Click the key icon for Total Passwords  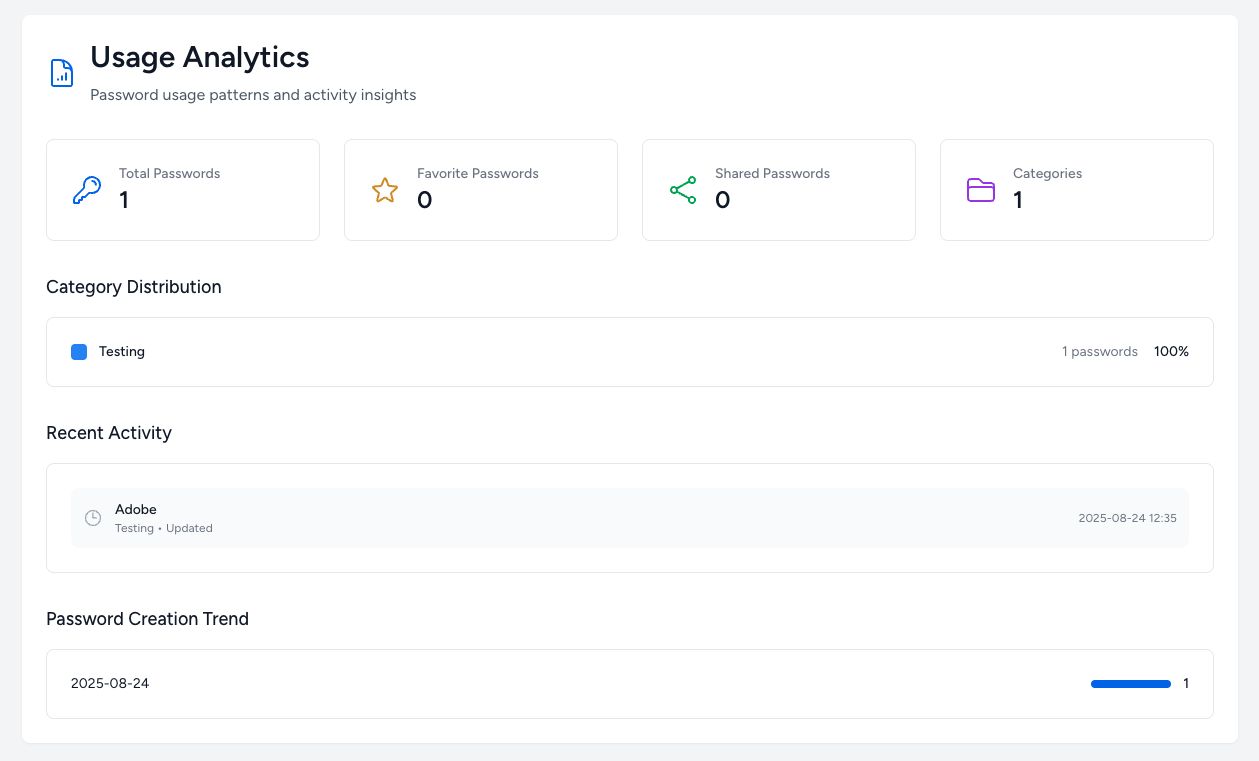[87, 190]
